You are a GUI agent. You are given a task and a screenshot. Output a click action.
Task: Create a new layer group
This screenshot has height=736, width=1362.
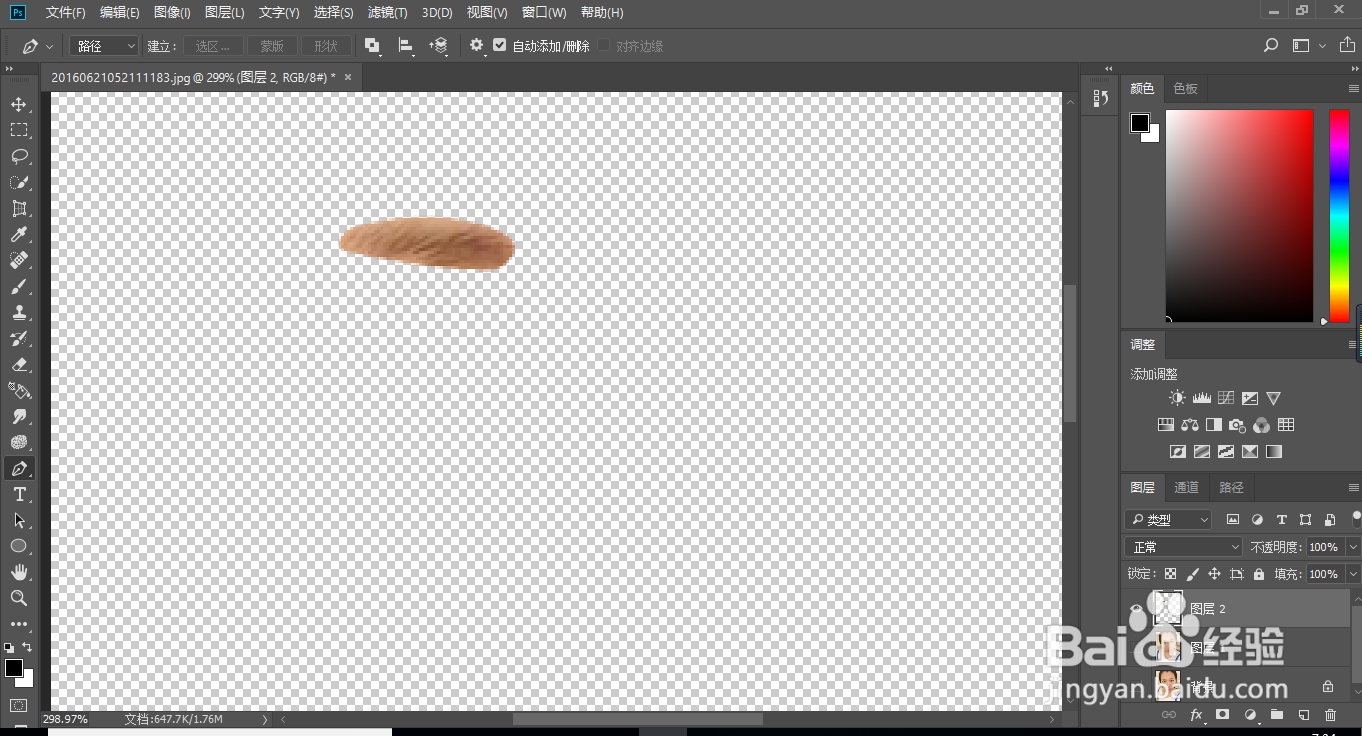1276,715
